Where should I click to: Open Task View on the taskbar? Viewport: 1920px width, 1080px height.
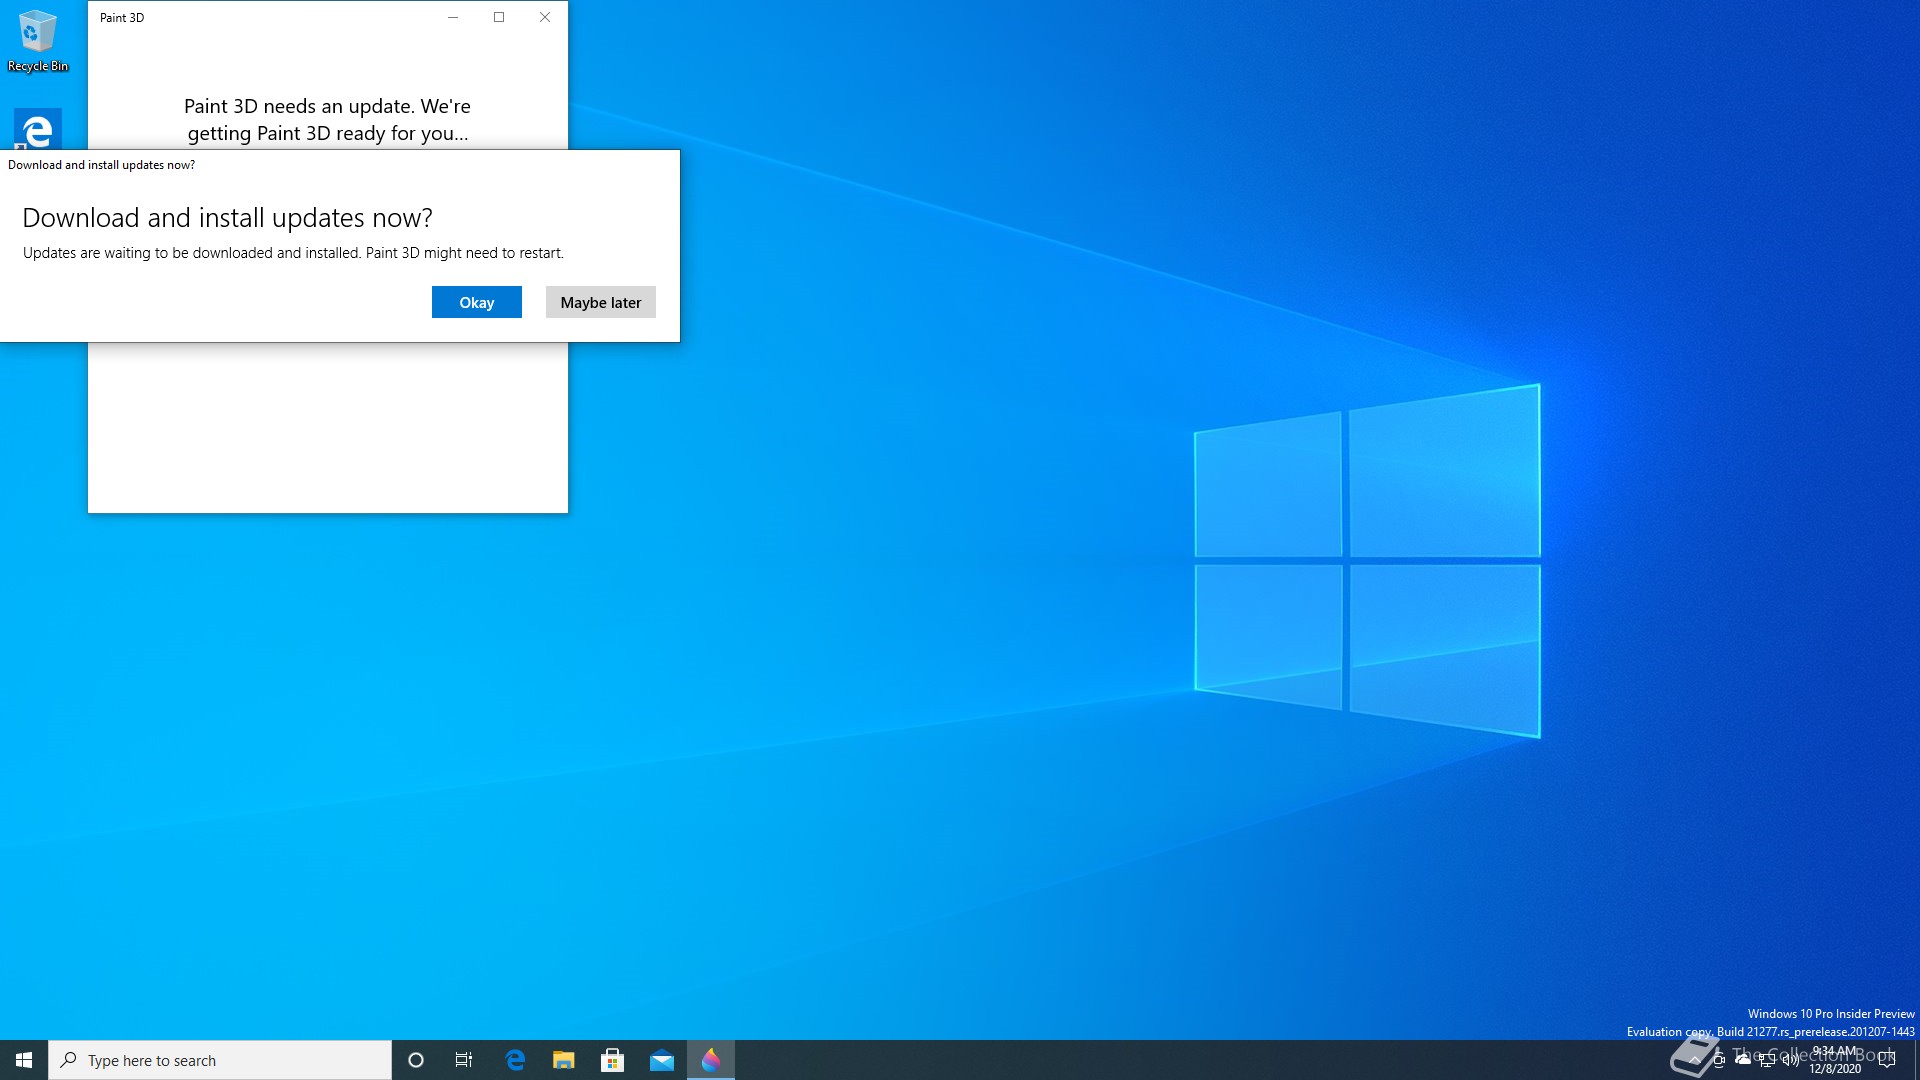464,1060
